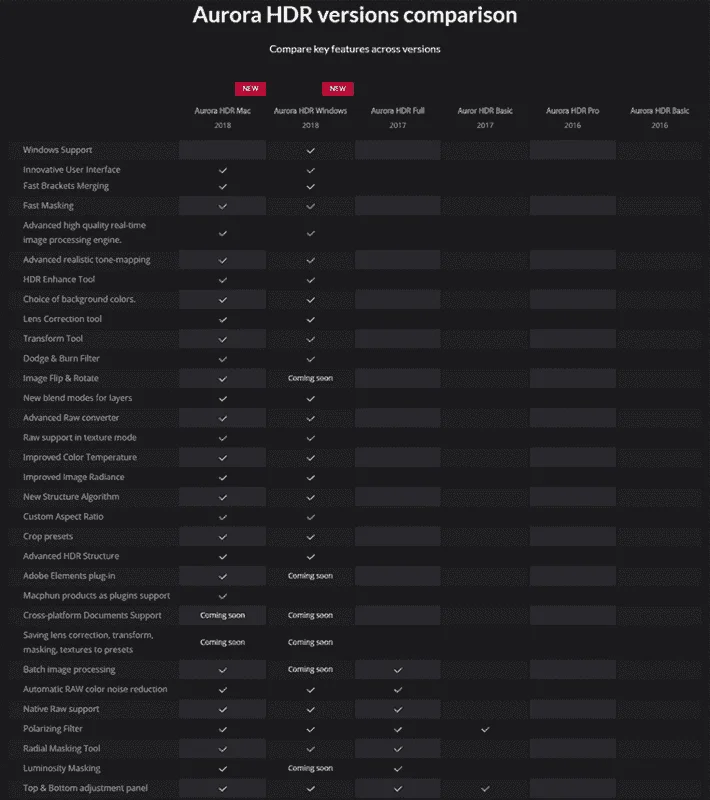This screenshot has width=710, height=800.
Task: Click the Improved Image Radiance label
Action: (73, 477)
